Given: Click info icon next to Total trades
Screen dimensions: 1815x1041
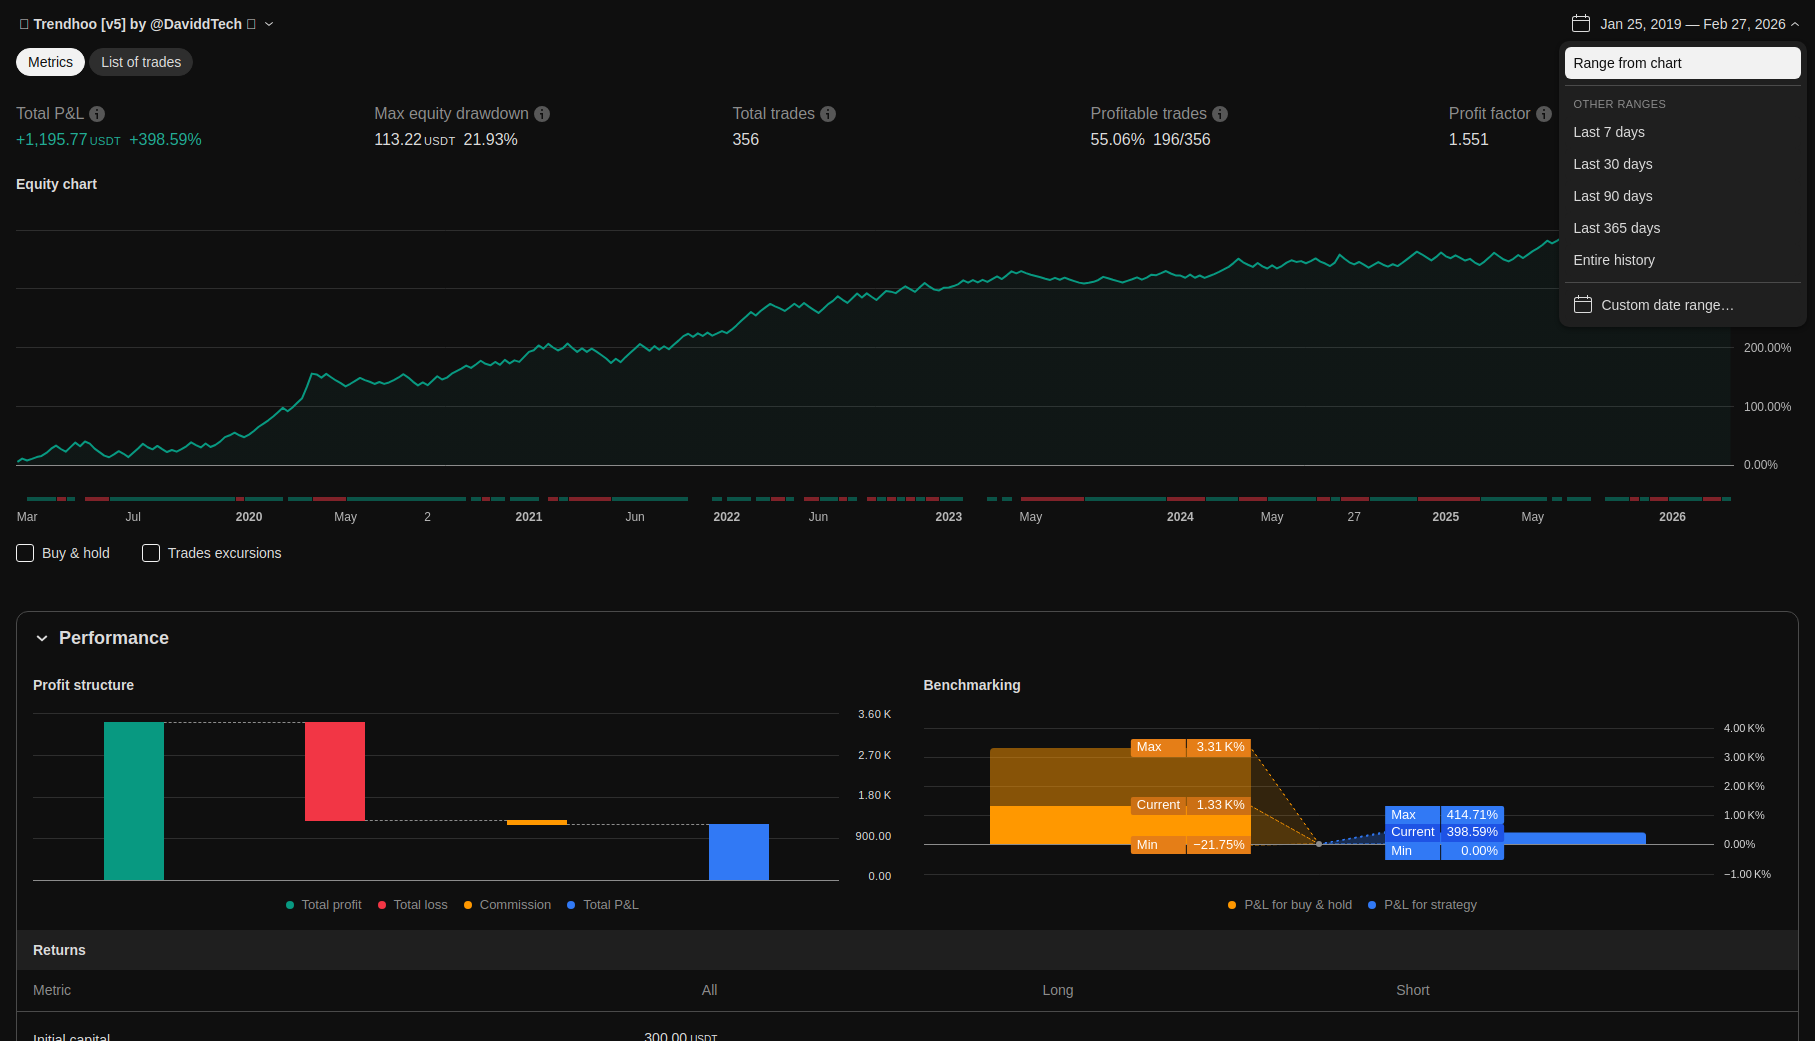Looking at the screenshot, I should (x=828, y=114).
